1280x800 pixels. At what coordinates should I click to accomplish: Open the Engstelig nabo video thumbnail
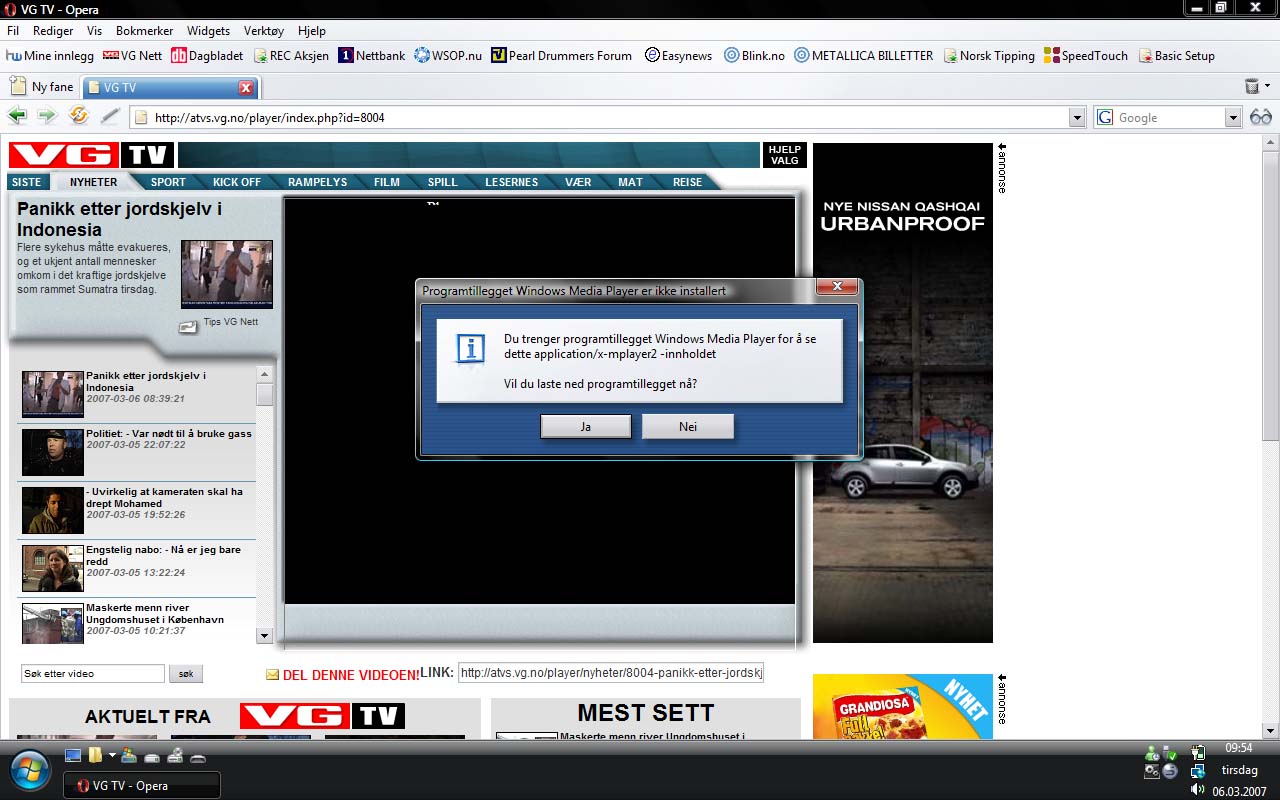click(53, 568)
